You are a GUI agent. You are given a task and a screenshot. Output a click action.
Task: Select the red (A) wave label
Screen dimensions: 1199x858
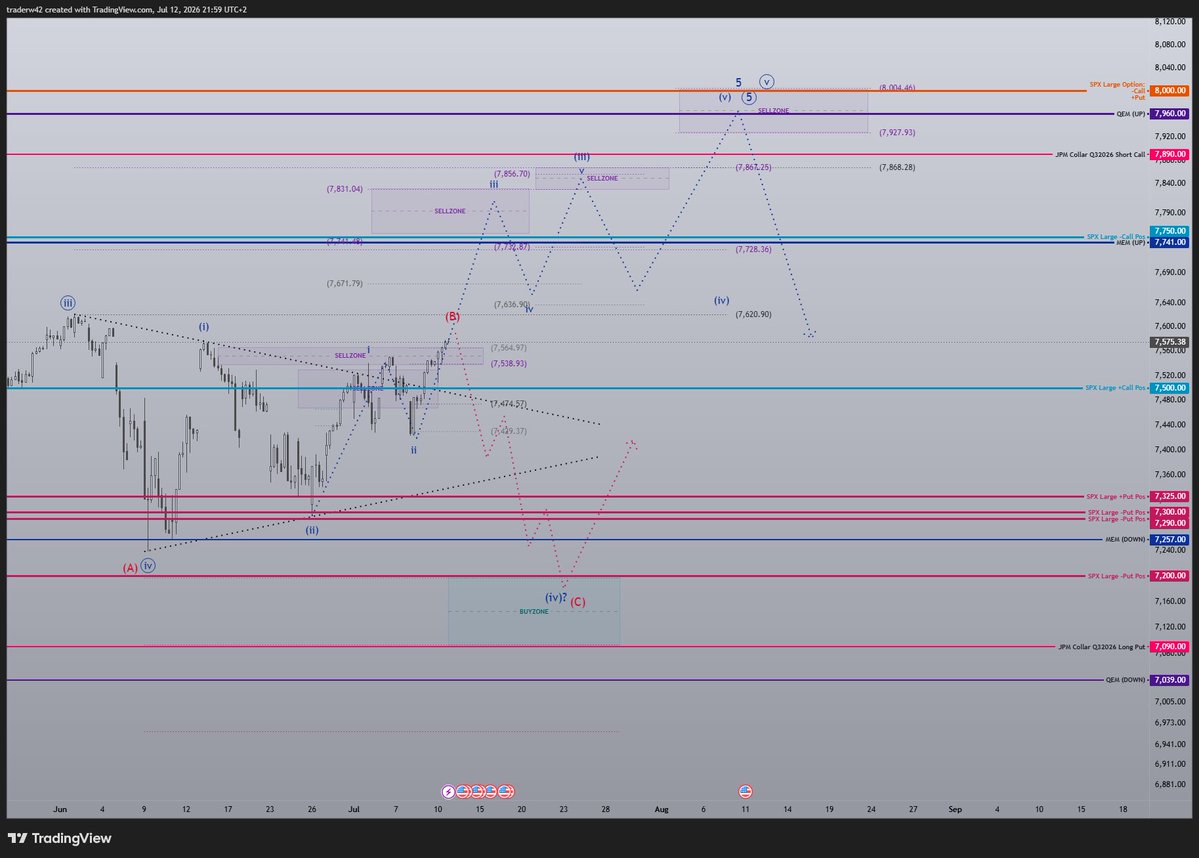coord(130,568)
